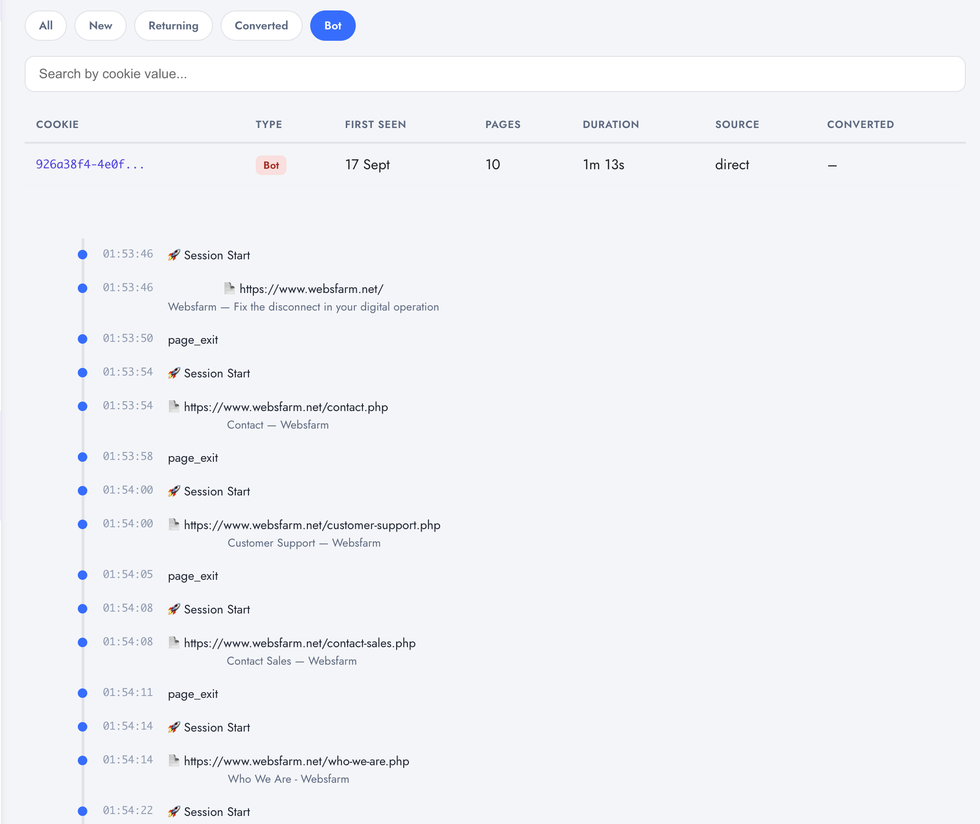The height and width of the screenshot is (824, 980).
Task: Click page icon beside contact.php URL
Action: coord(174,406)
